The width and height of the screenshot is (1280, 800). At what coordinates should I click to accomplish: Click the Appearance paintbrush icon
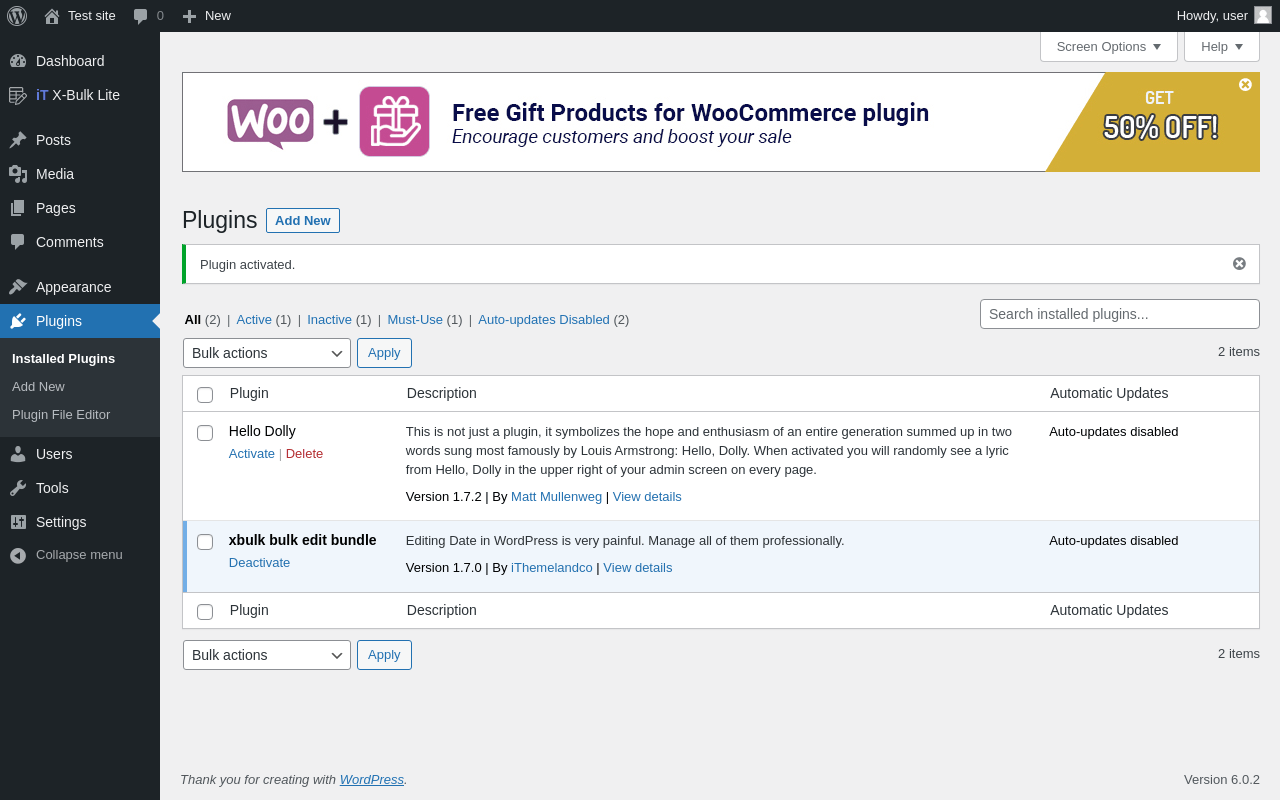pos(18,287)
